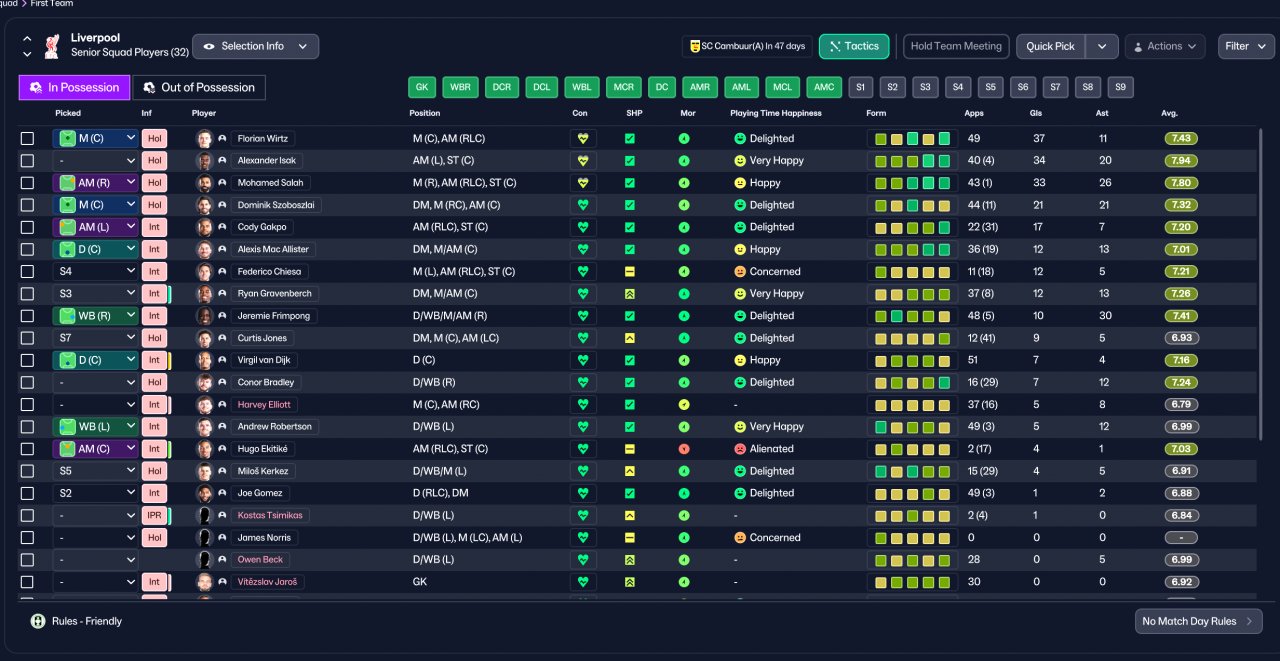The width and height of the screenshot is (1280, 661).
Task: Click Mohamed Salah's player portrait
Action: pyautogui.click(x=205, y=183)
